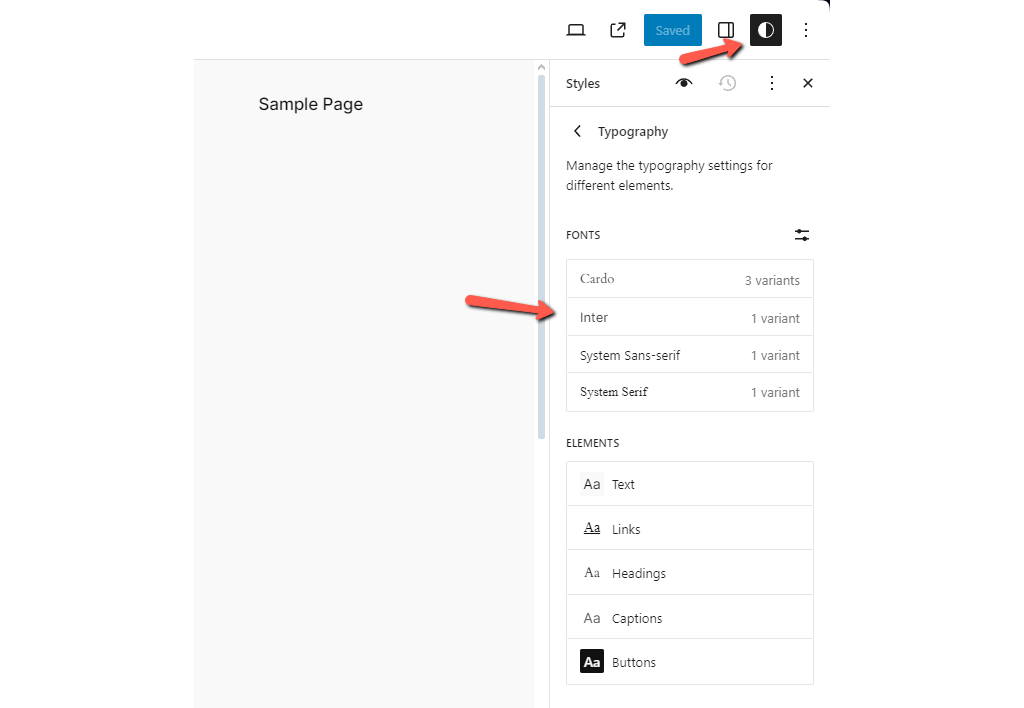Screen dimensions: 1024x708
Task: Go back from Typography with the chevron
Action: 577,131
